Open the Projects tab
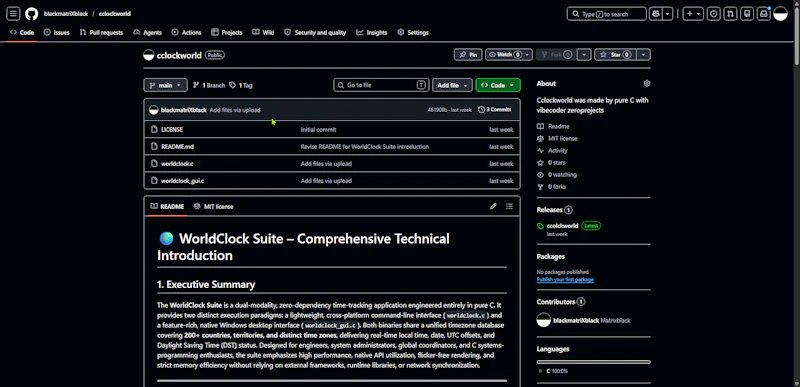 pyautogui.click(x=227, y=32)
